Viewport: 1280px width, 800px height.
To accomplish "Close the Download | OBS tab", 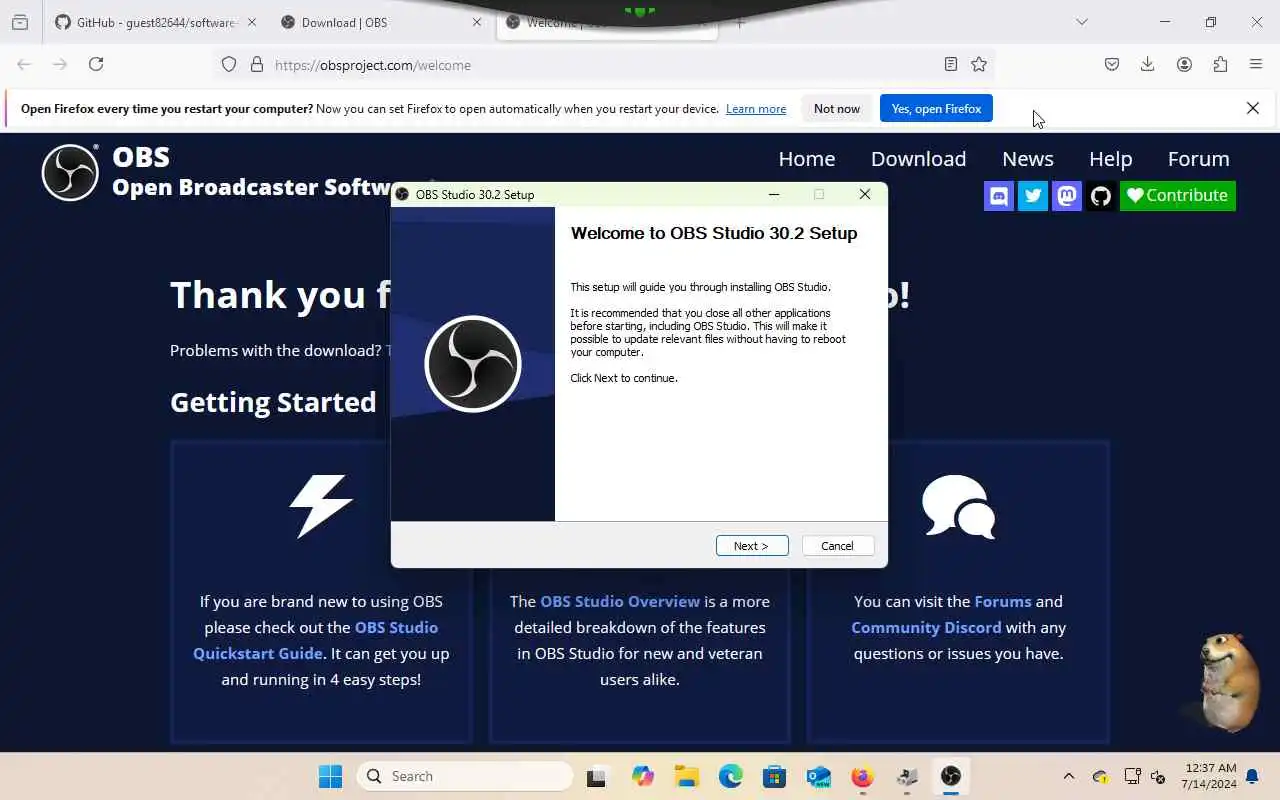I will click(x=477, y=22).
